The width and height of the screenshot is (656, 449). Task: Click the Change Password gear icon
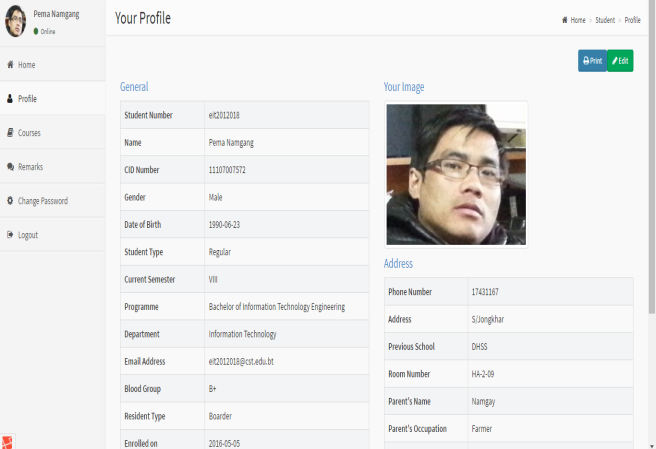point(10,201)
